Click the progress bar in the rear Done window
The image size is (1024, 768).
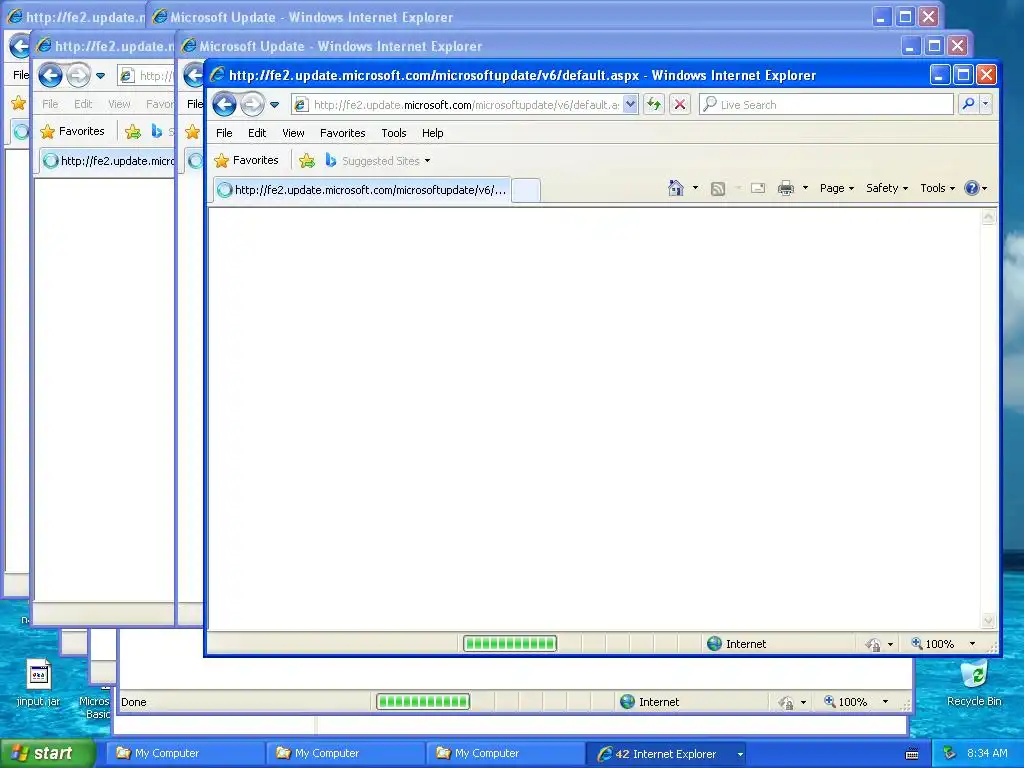[x=423, y=702]
